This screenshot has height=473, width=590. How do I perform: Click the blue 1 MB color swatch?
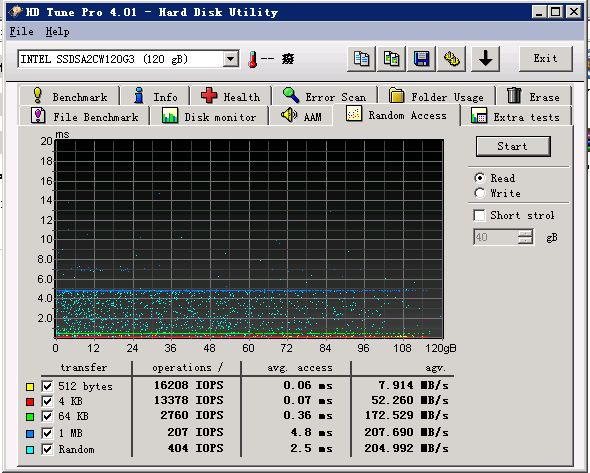pyautogui.click(x=30, y=433)
